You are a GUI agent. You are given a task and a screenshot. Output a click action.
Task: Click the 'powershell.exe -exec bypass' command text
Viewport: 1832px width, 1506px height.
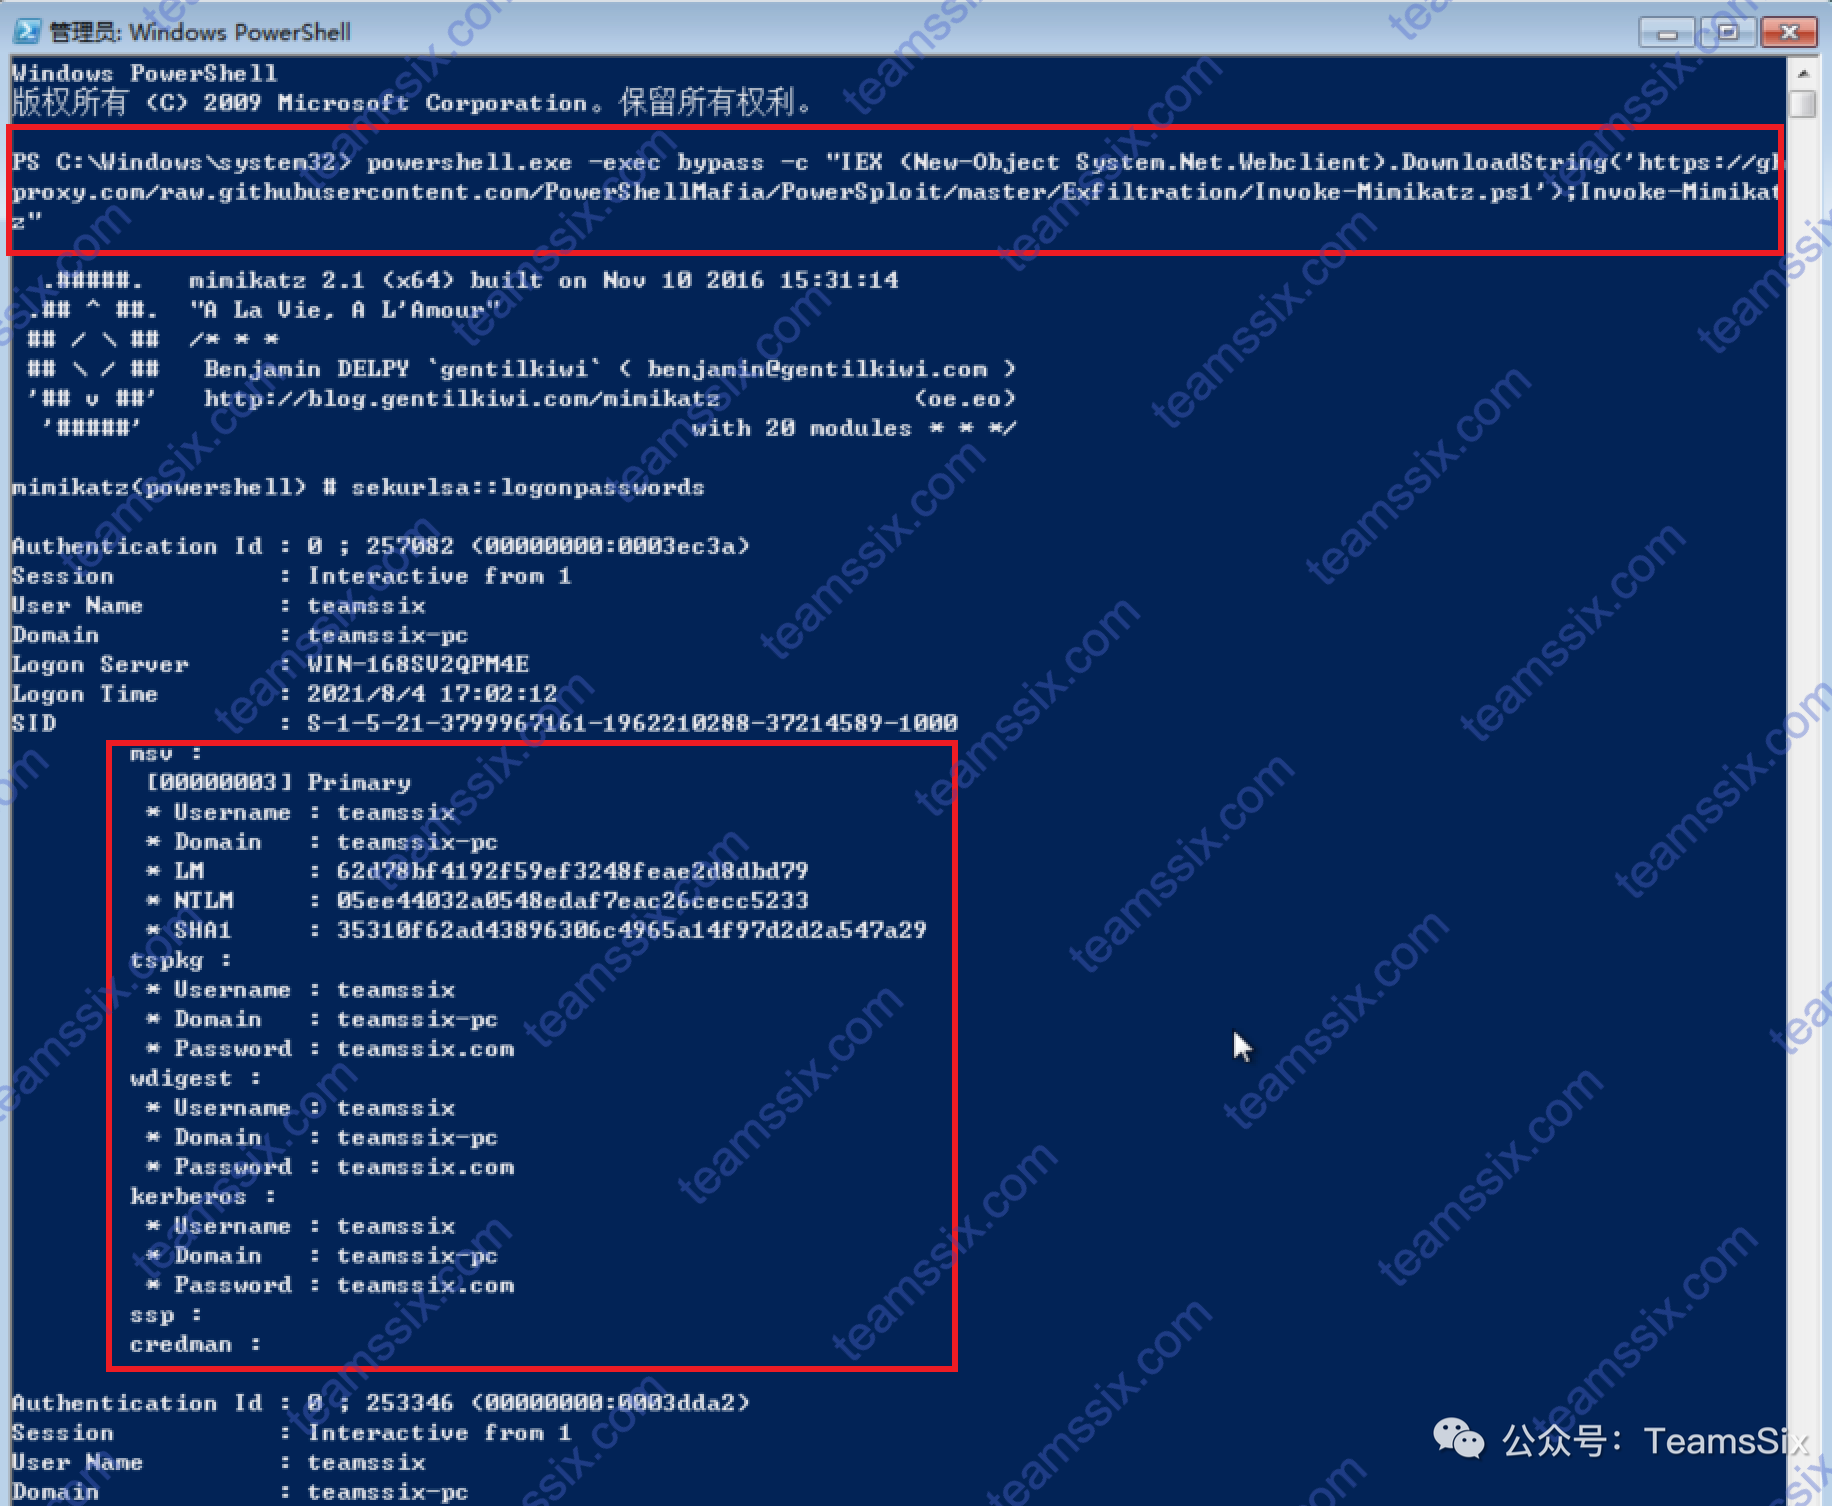pos(565,162)
